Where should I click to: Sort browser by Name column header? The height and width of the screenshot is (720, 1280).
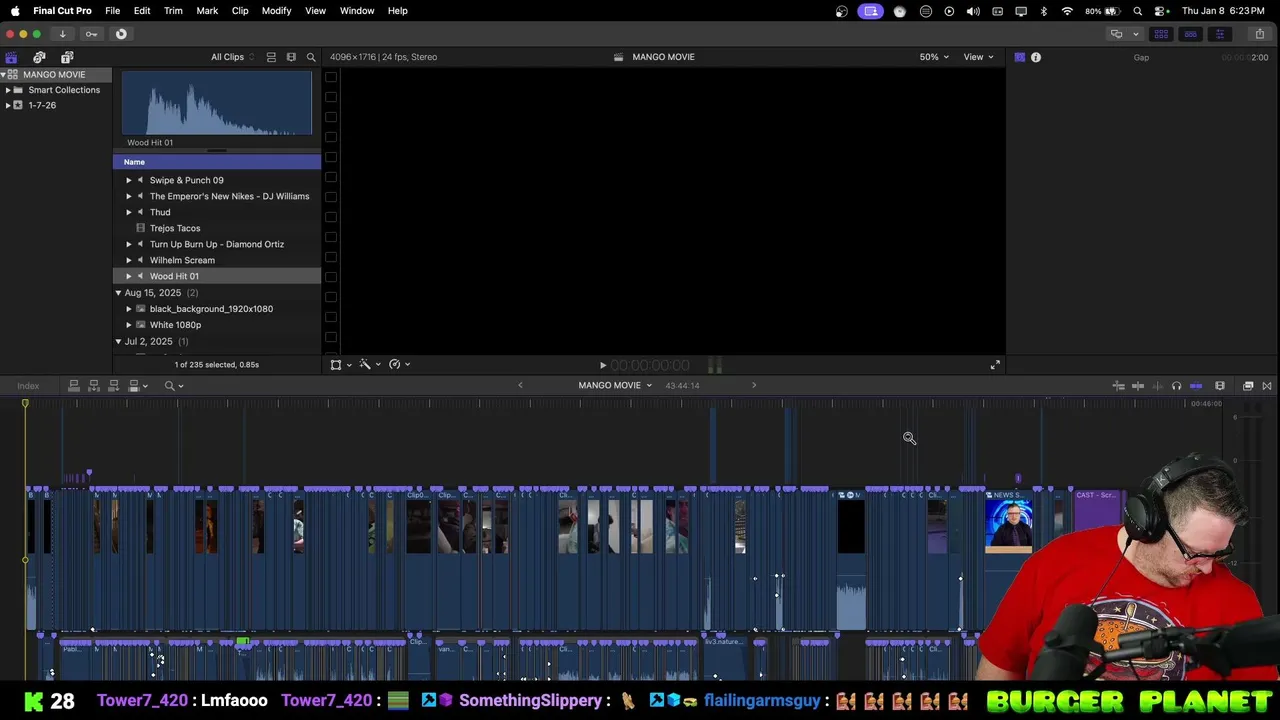pos(217,162)
